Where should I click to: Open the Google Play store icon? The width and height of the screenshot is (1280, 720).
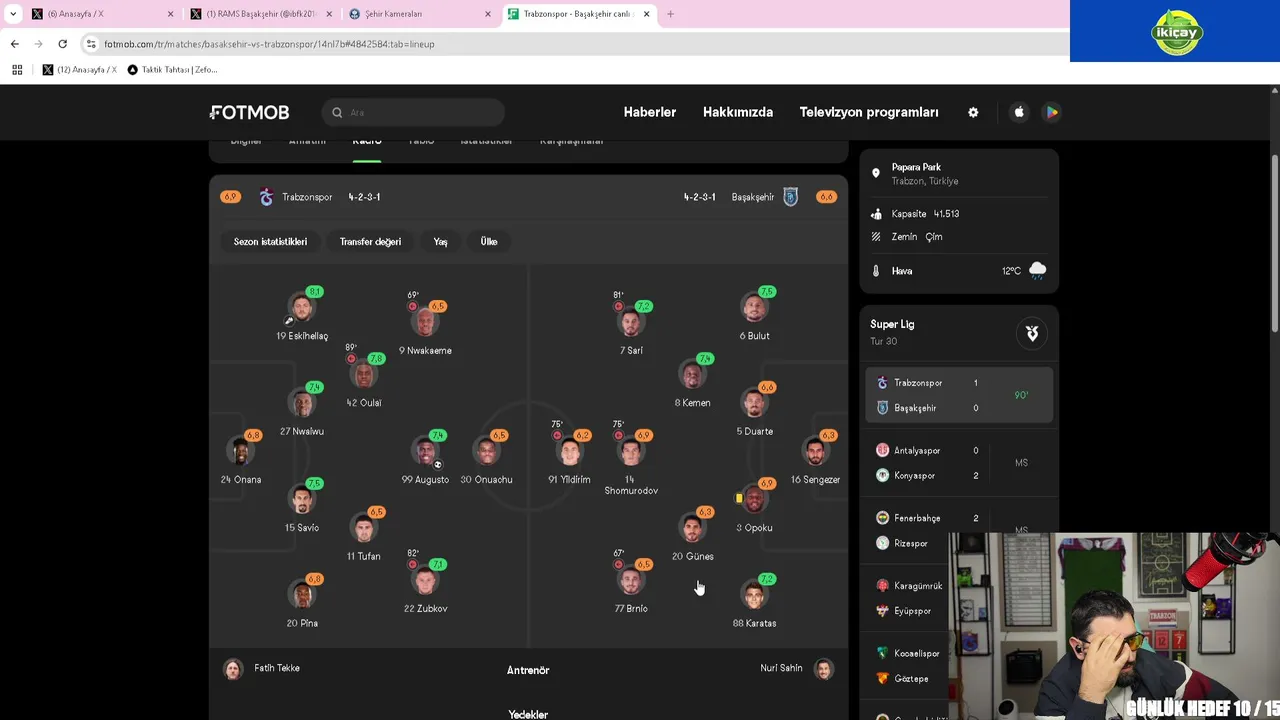1051,112
